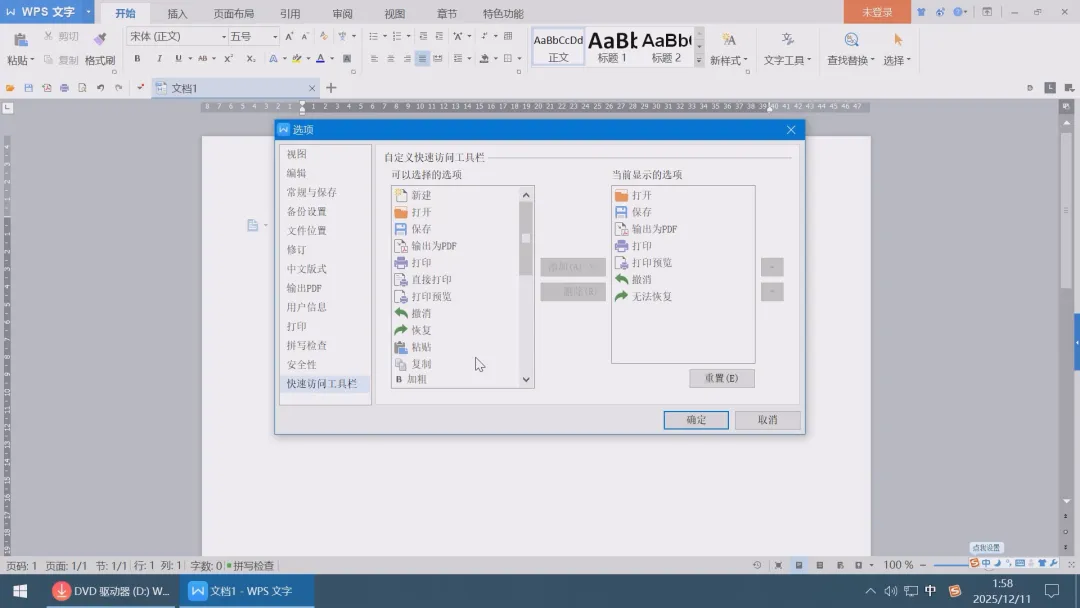Apply superscript formatting
1080x608 pixels.
click(x=228, y=59)
